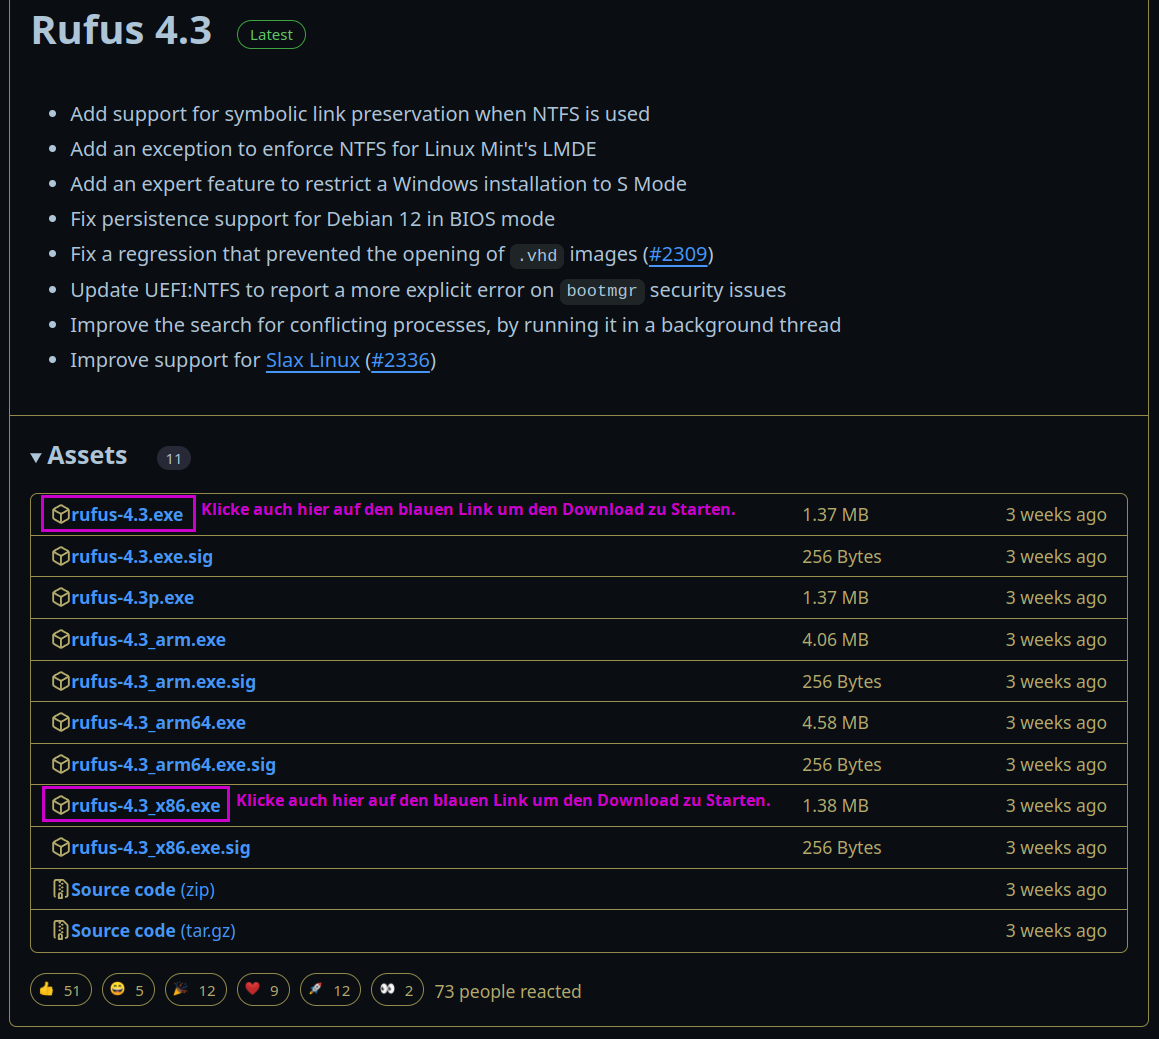Click package icon beside rufus-4.3_arm64.exe.sig
The height and width of the screenshot is (1039, 1159).
[61, 765]
